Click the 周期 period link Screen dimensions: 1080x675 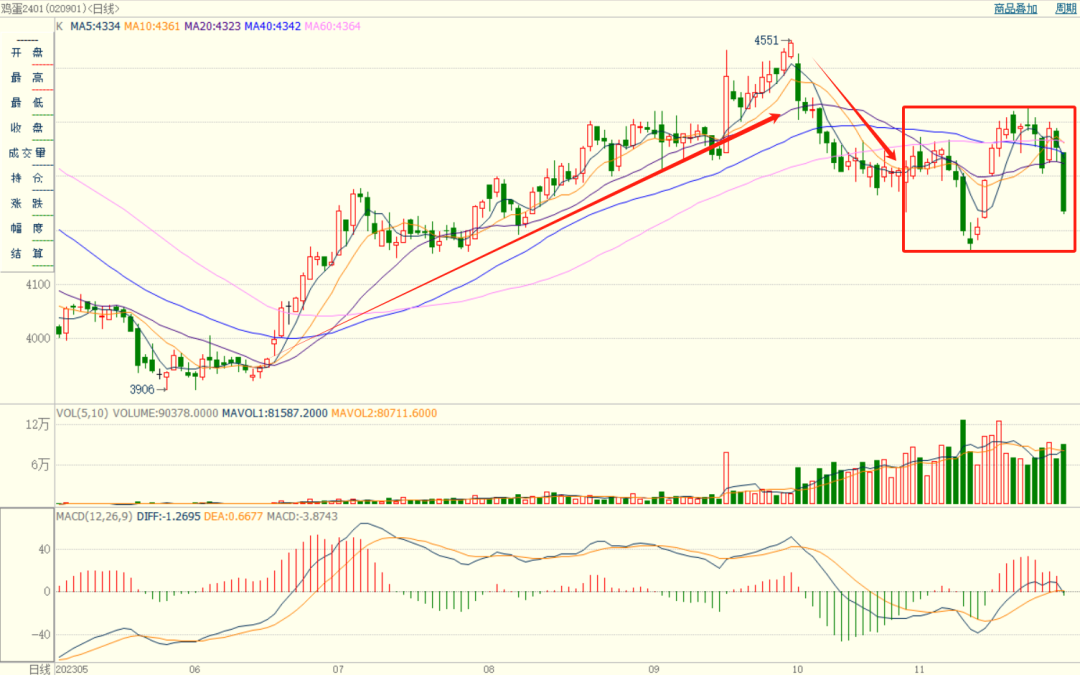point(1066,8)
